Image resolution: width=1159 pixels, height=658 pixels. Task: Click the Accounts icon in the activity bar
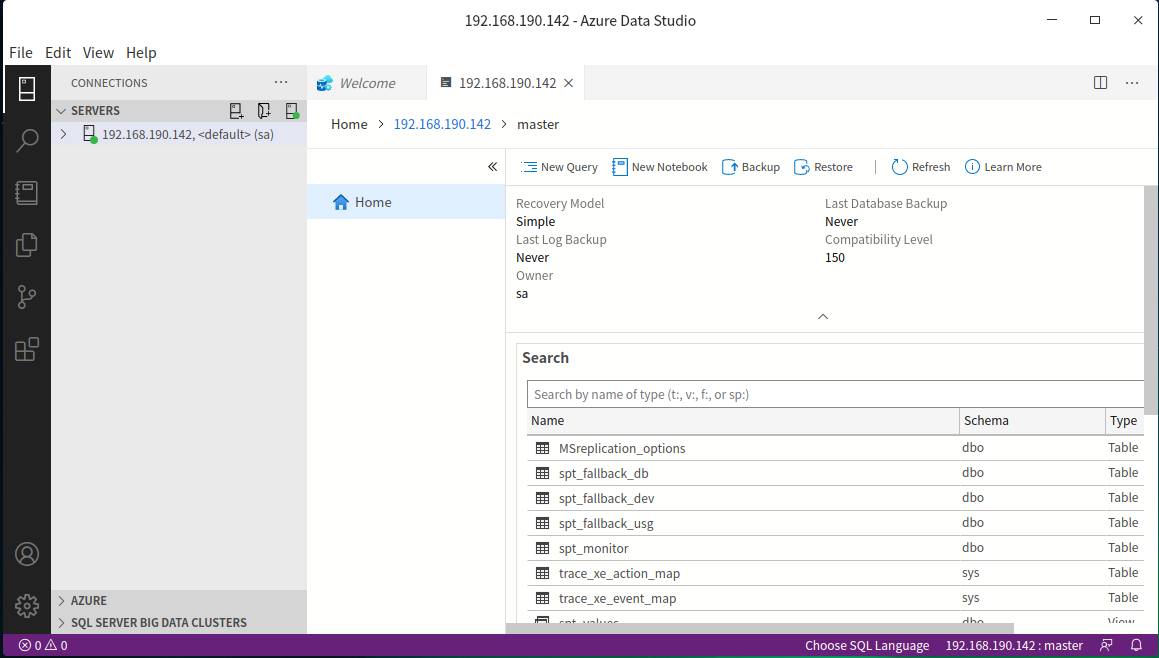coord(27,553)
